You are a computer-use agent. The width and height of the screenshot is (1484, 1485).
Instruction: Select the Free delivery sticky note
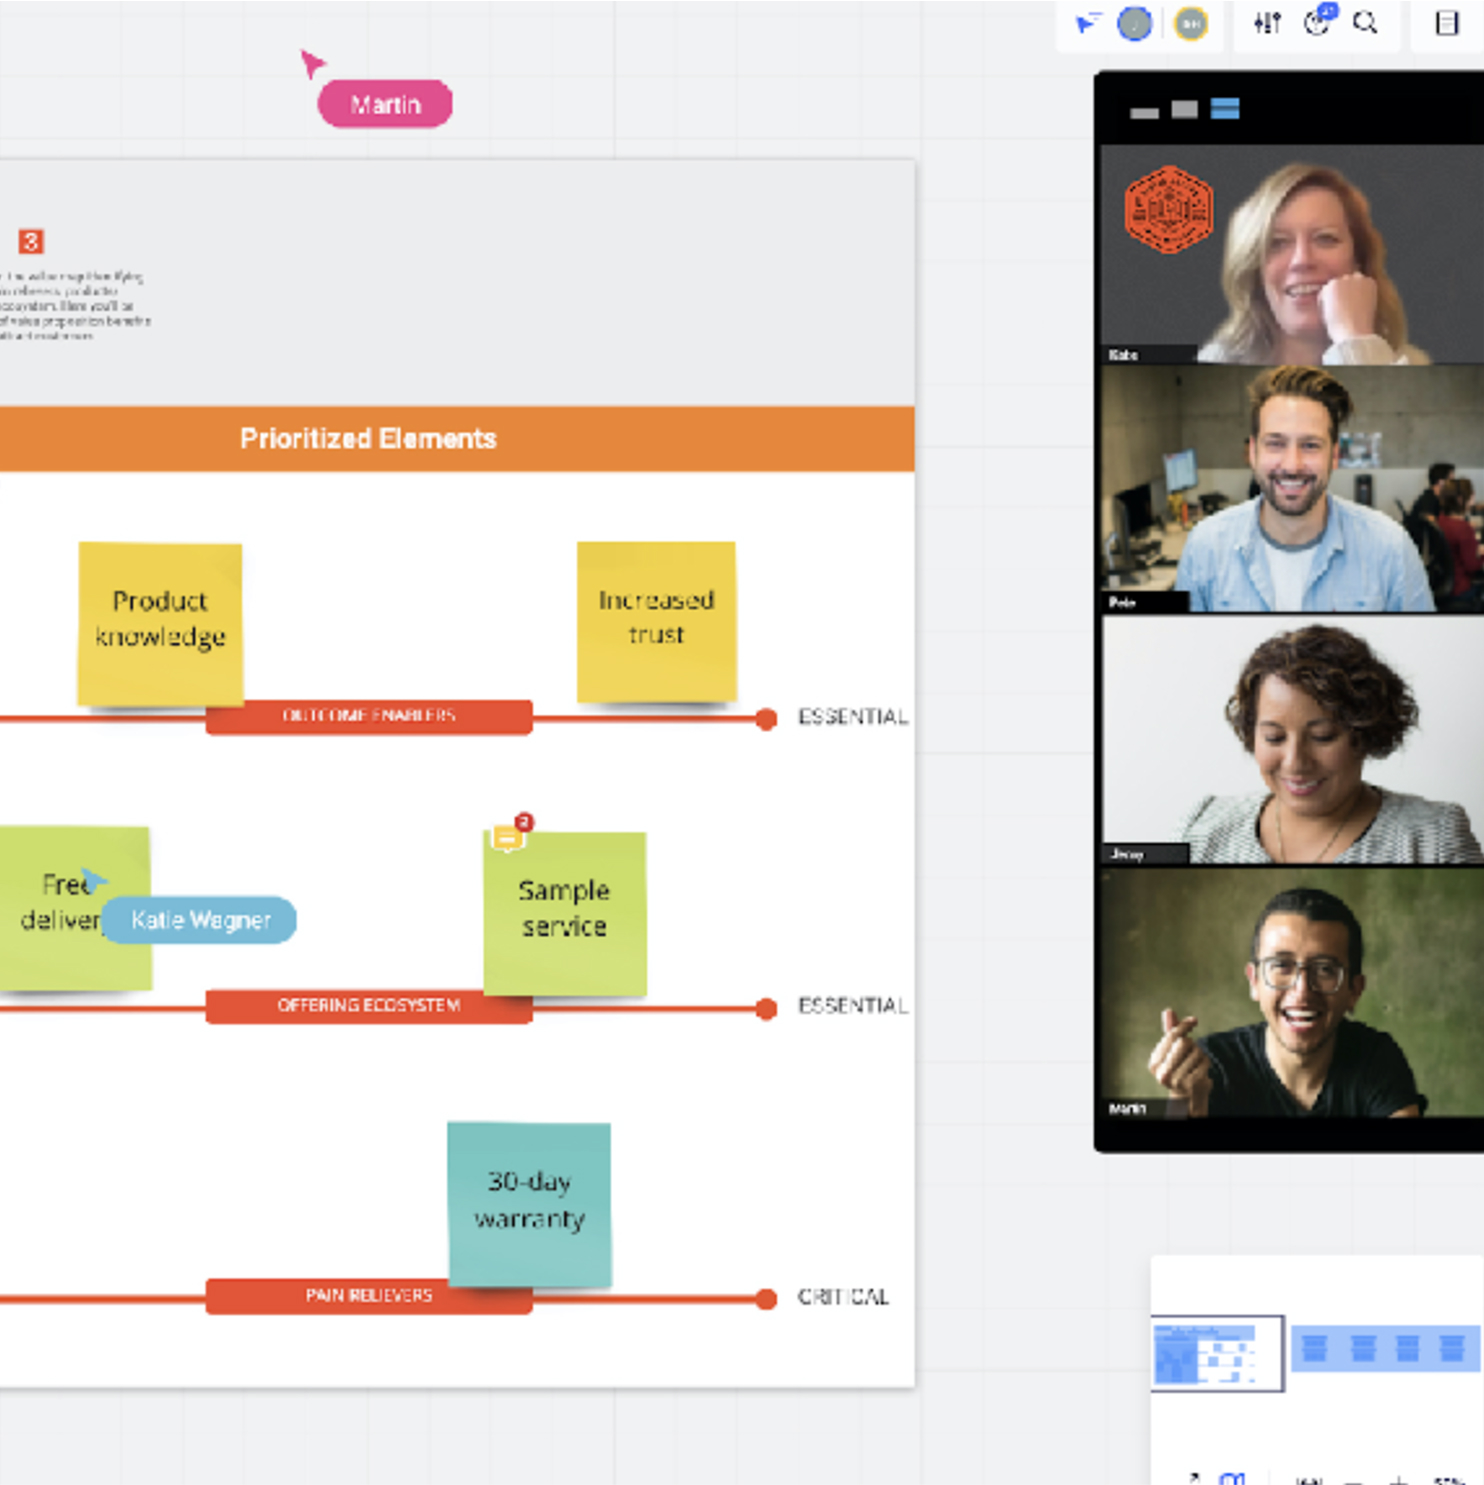tap(74, 908)
